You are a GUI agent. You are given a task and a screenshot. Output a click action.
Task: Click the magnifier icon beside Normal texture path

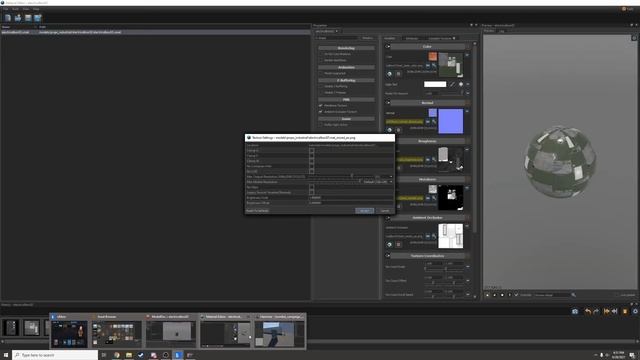tap(434, 121)
